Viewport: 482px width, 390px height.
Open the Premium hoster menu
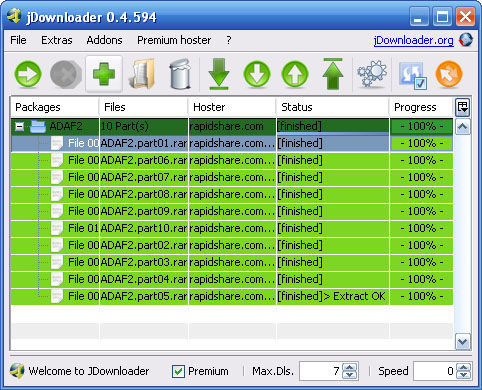click(x=174, y=40)
